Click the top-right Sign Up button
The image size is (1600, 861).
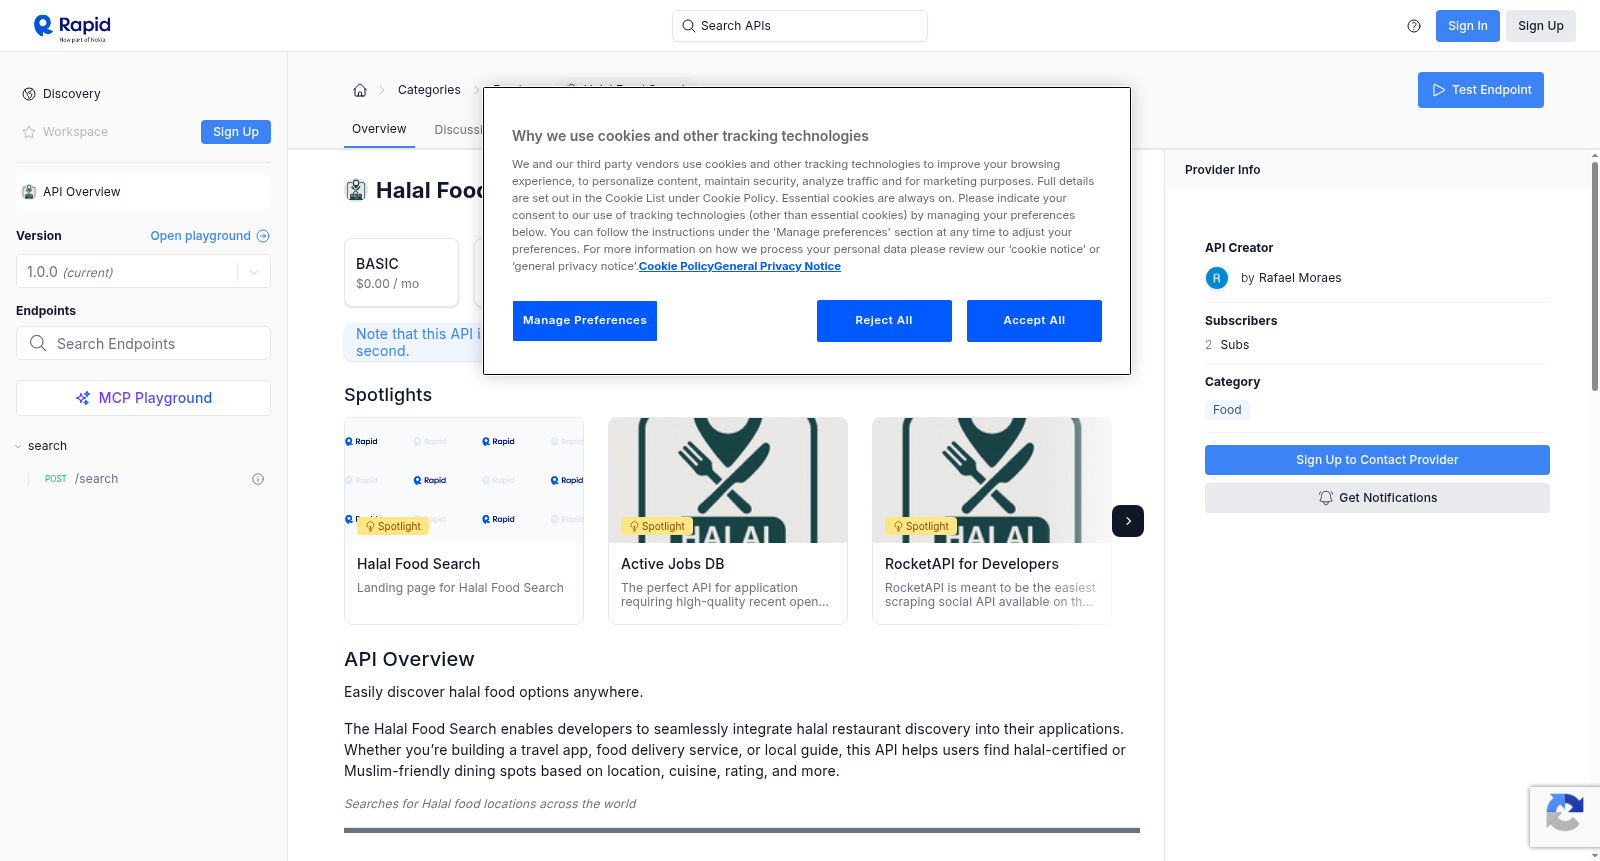pos(1541,26)
